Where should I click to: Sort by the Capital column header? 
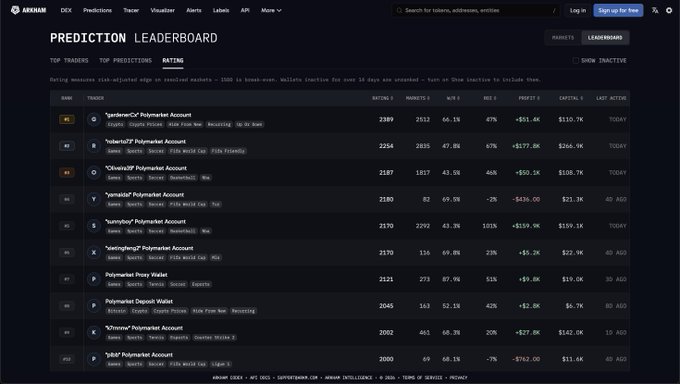tap(571, 98)
